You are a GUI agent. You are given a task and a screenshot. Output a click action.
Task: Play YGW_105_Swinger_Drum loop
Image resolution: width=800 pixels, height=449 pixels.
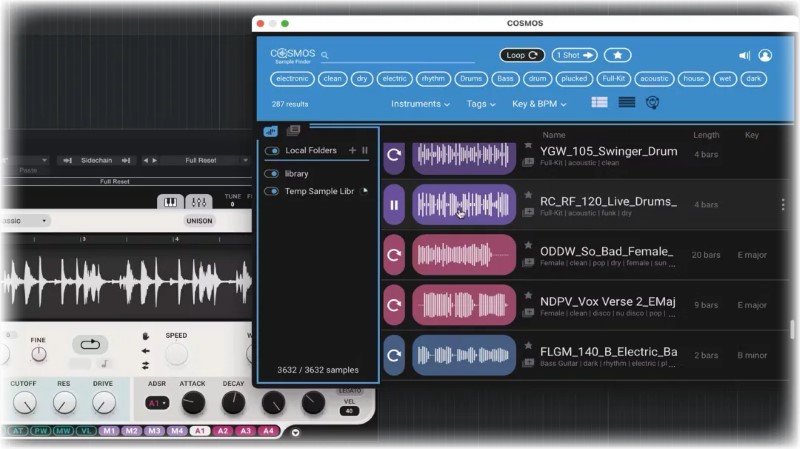(x=394, y=155)
